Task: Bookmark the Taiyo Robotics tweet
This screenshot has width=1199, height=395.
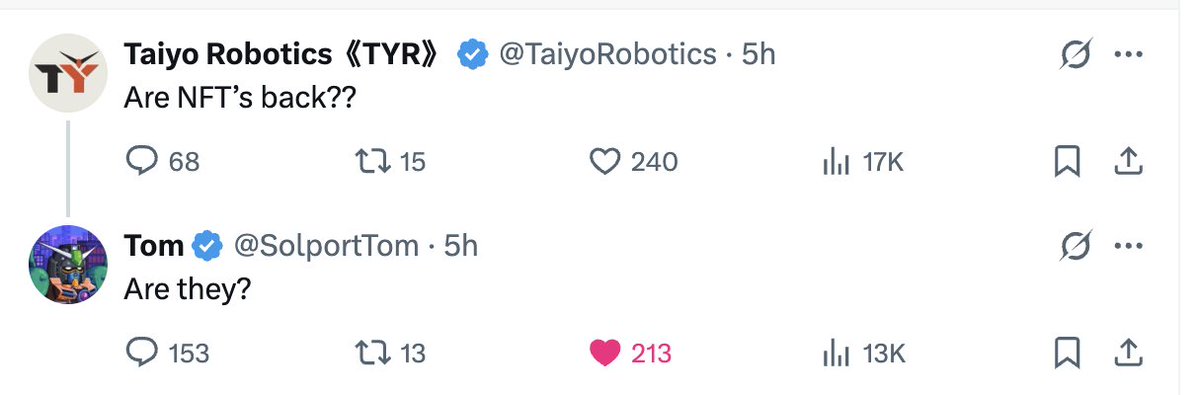Action: pyautogui.click(x=1067, y=162)
